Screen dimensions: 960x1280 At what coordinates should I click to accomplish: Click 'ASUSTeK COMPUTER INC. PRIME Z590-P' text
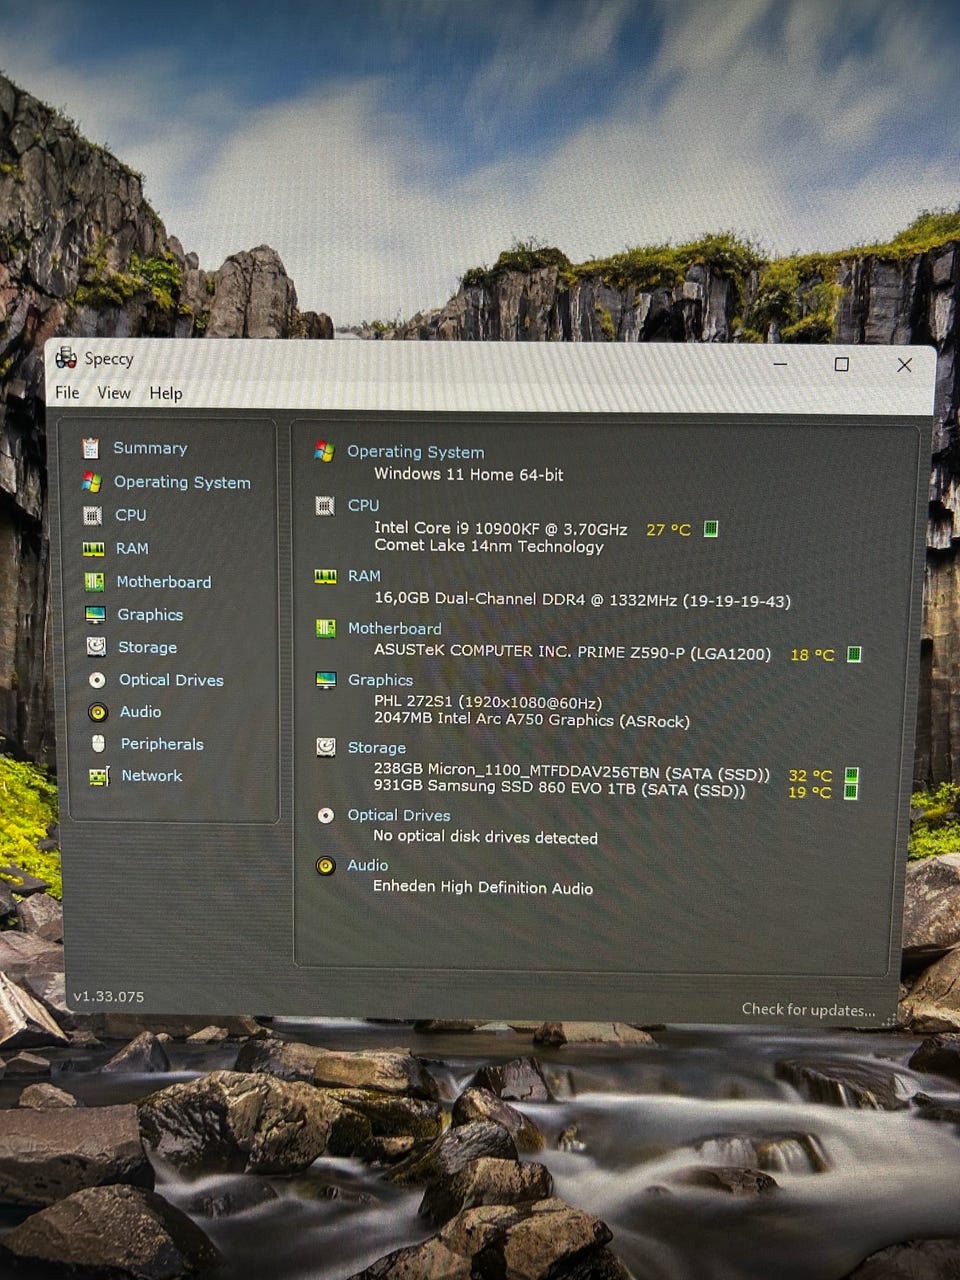point(572,651)
